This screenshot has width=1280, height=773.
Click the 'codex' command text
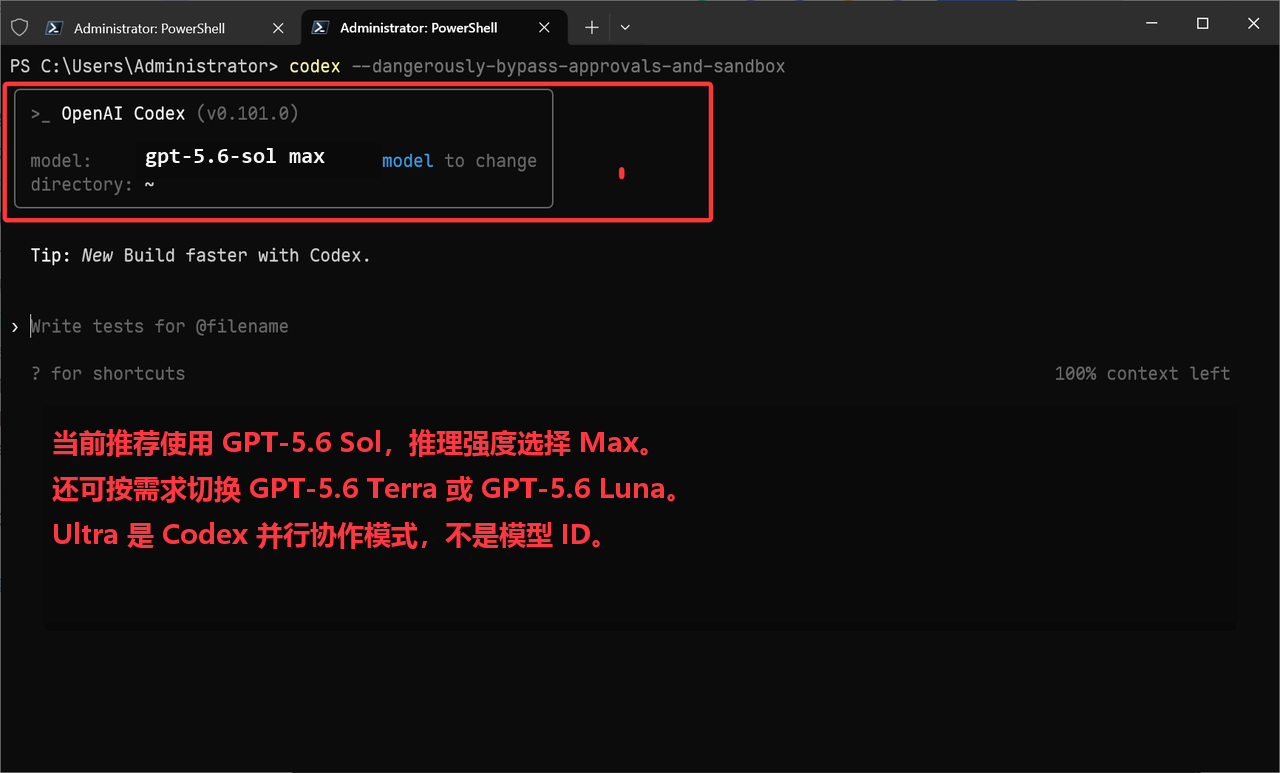314,66
